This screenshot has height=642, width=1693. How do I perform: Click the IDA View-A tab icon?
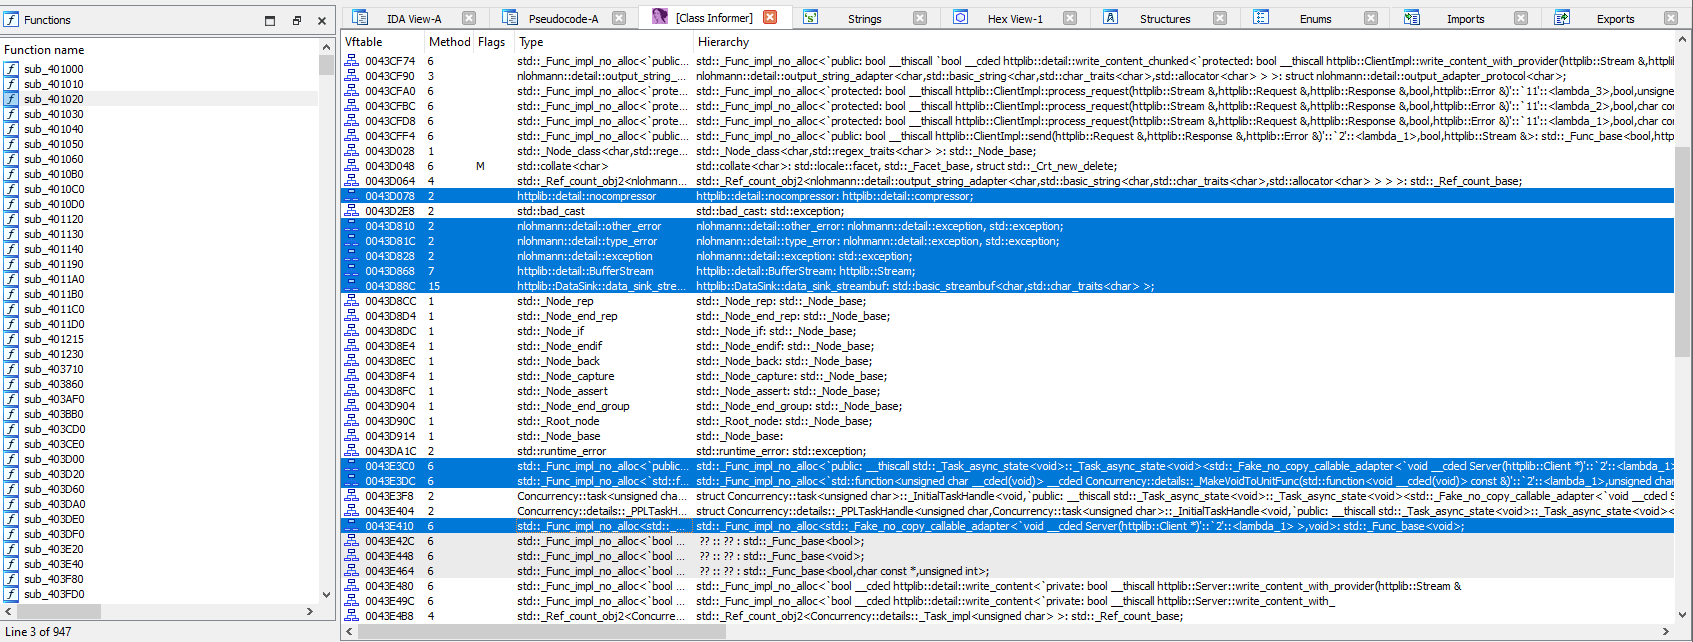(x=360, y=18)
